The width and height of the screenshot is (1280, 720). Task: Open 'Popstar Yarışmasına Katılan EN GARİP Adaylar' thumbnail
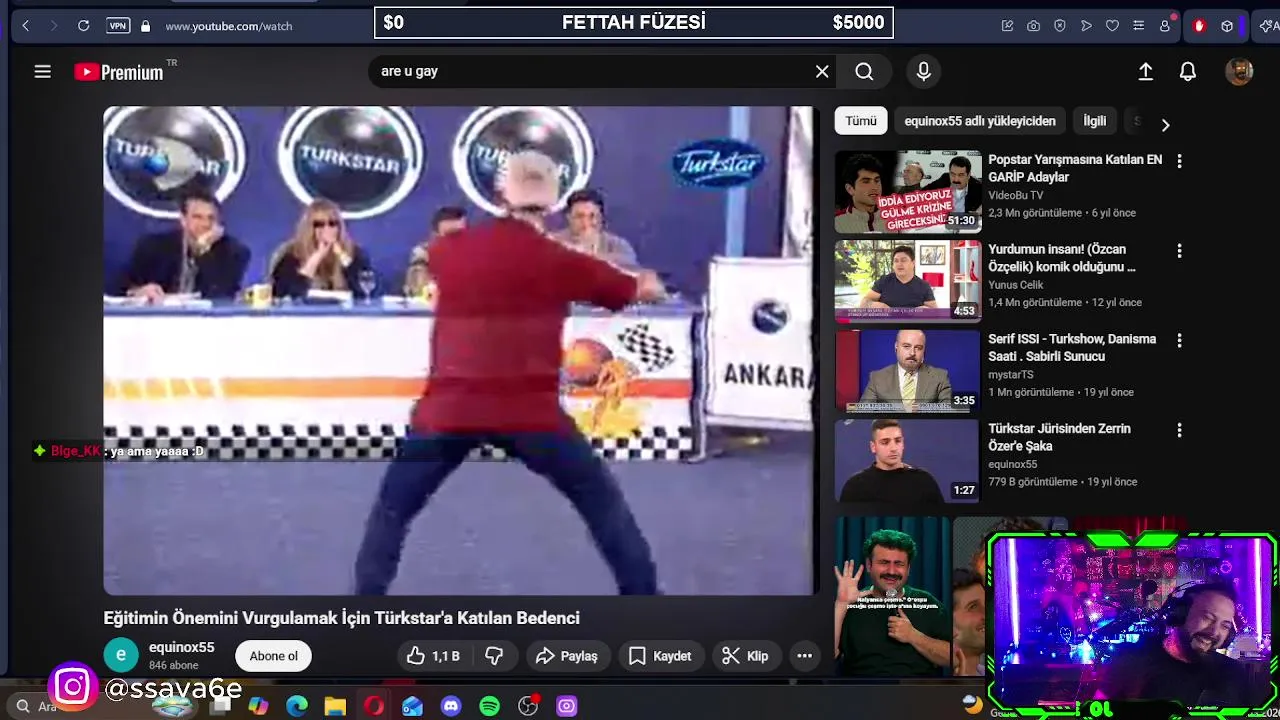tap(908, 191)
